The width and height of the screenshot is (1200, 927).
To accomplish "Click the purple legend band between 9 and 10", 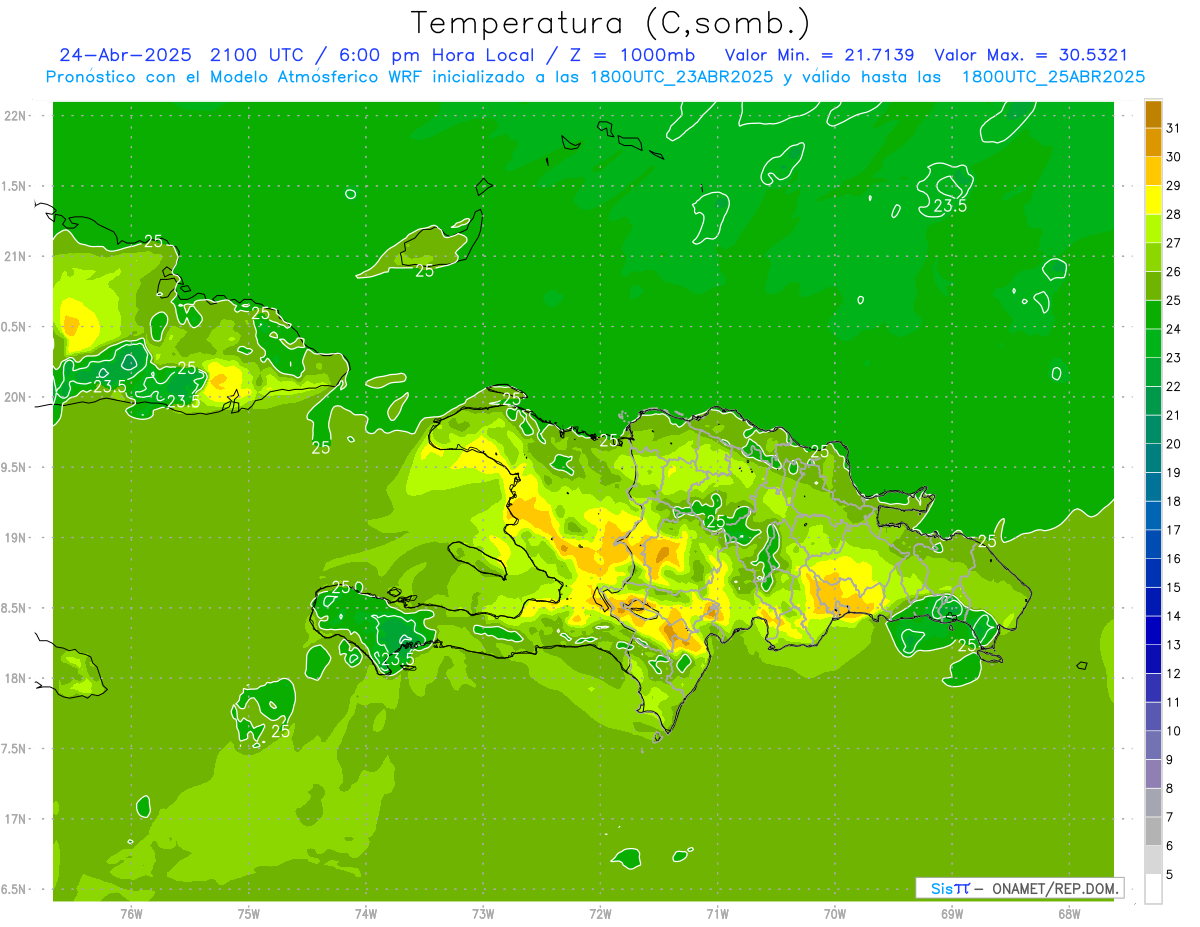I will tap(1154, 745).
